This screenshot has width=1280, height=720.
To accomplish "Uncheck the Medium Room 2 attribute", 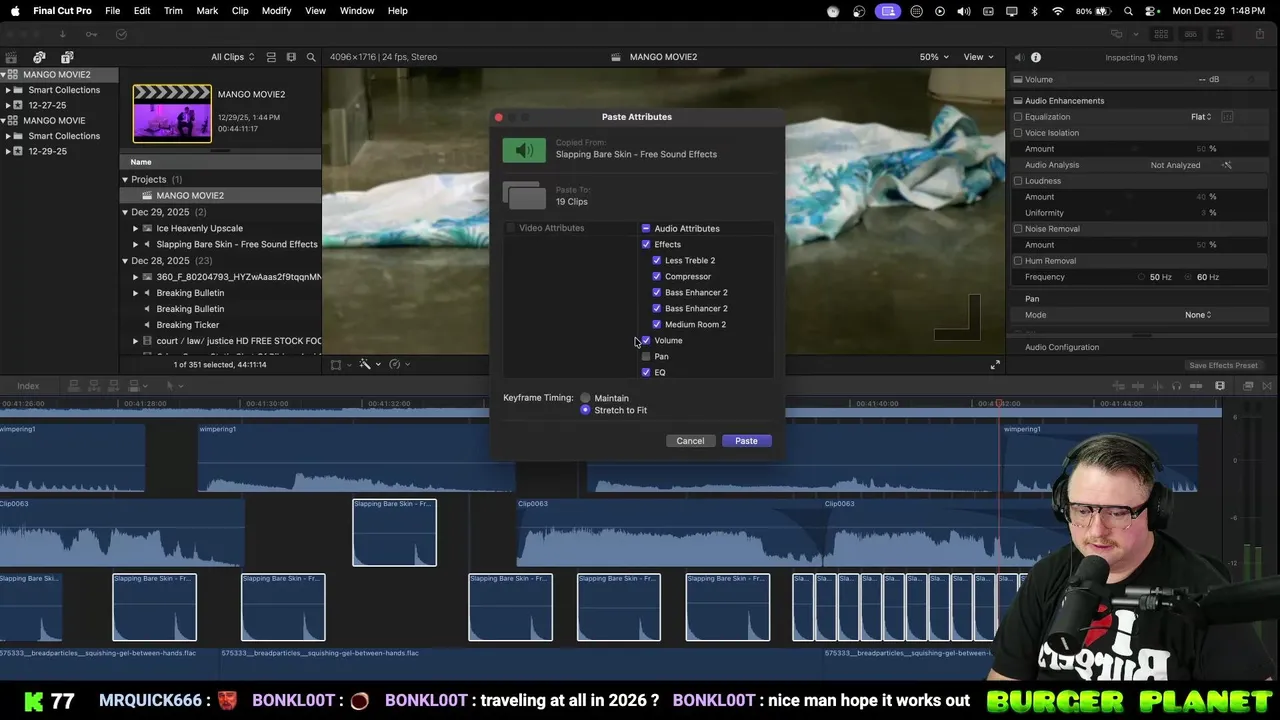I will [657, 325].
